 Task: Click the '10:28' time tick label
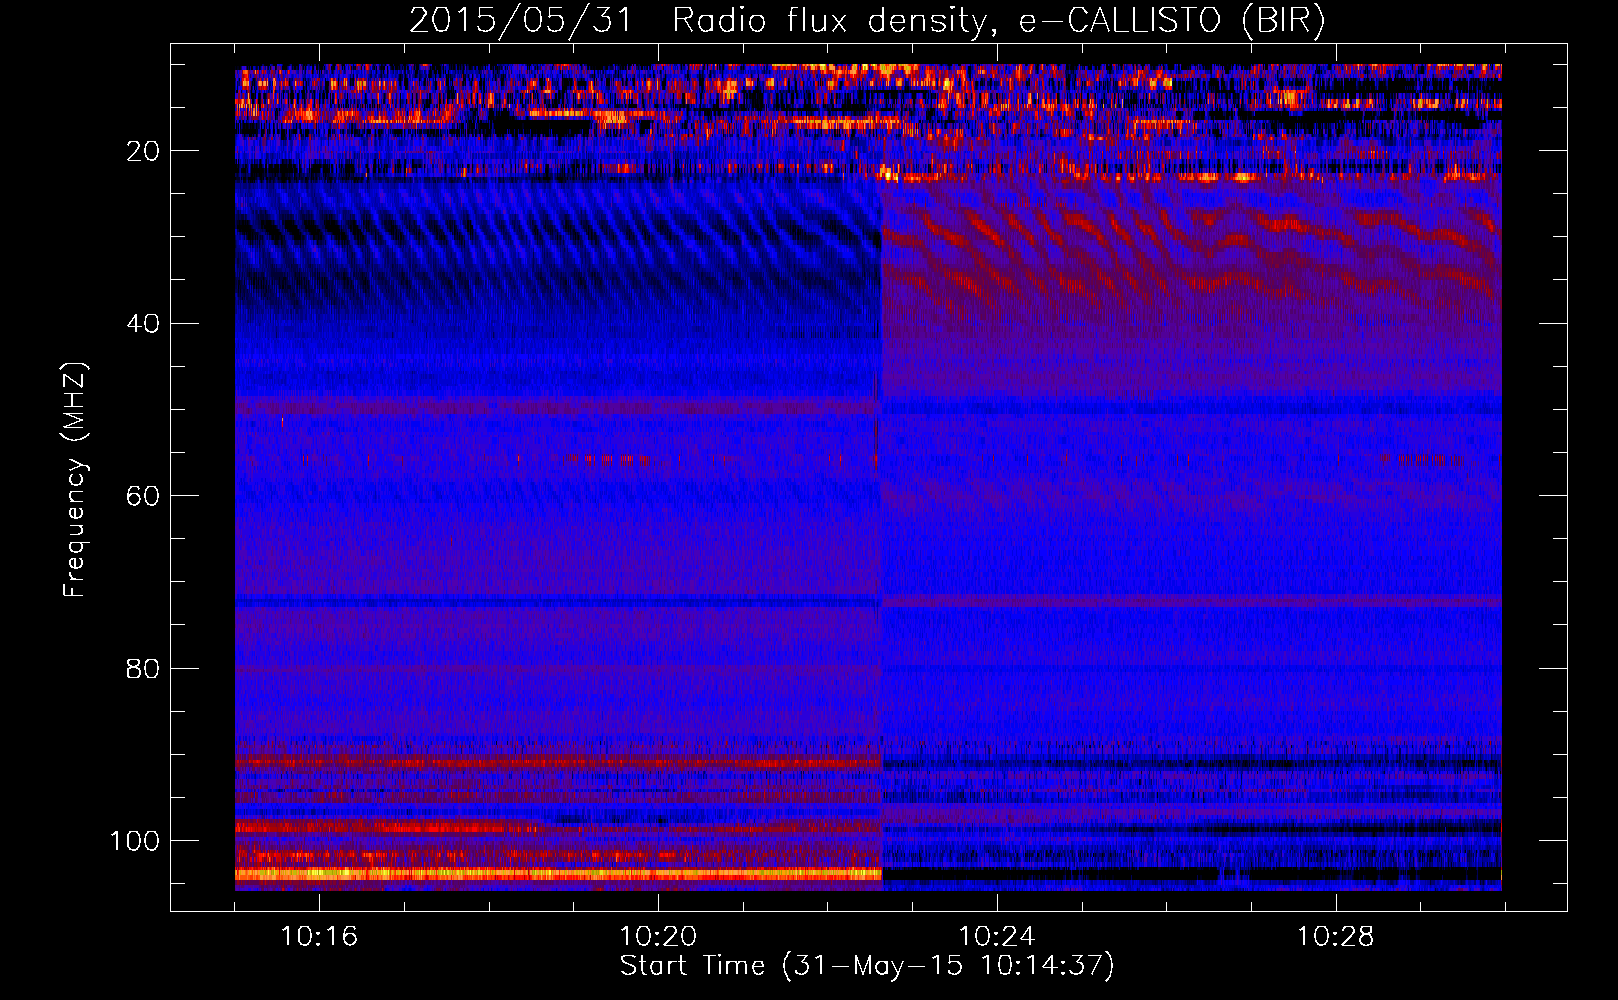pyautogui.click(x=1336, y=937)
